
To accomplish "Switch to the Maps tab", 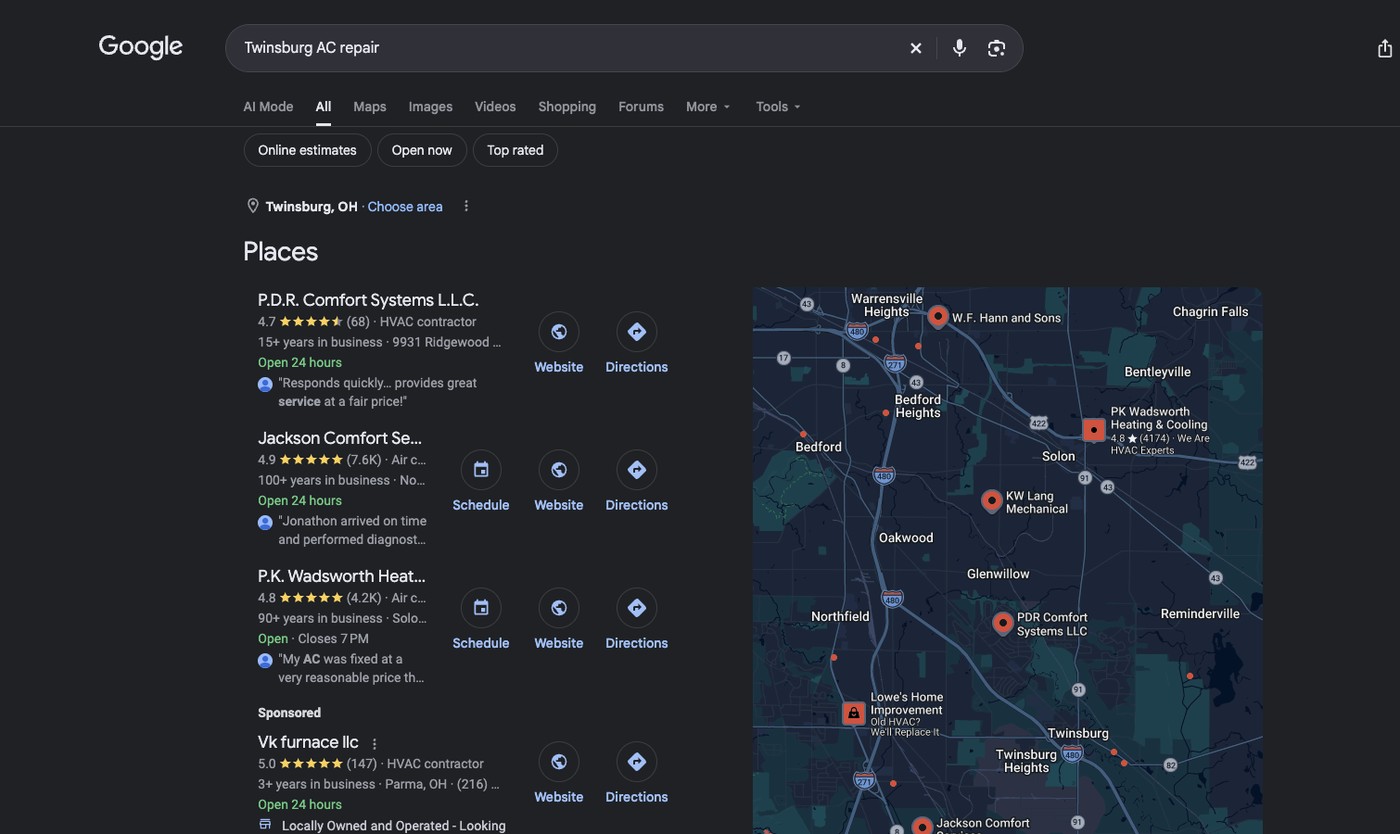I will tap(370, 107).
